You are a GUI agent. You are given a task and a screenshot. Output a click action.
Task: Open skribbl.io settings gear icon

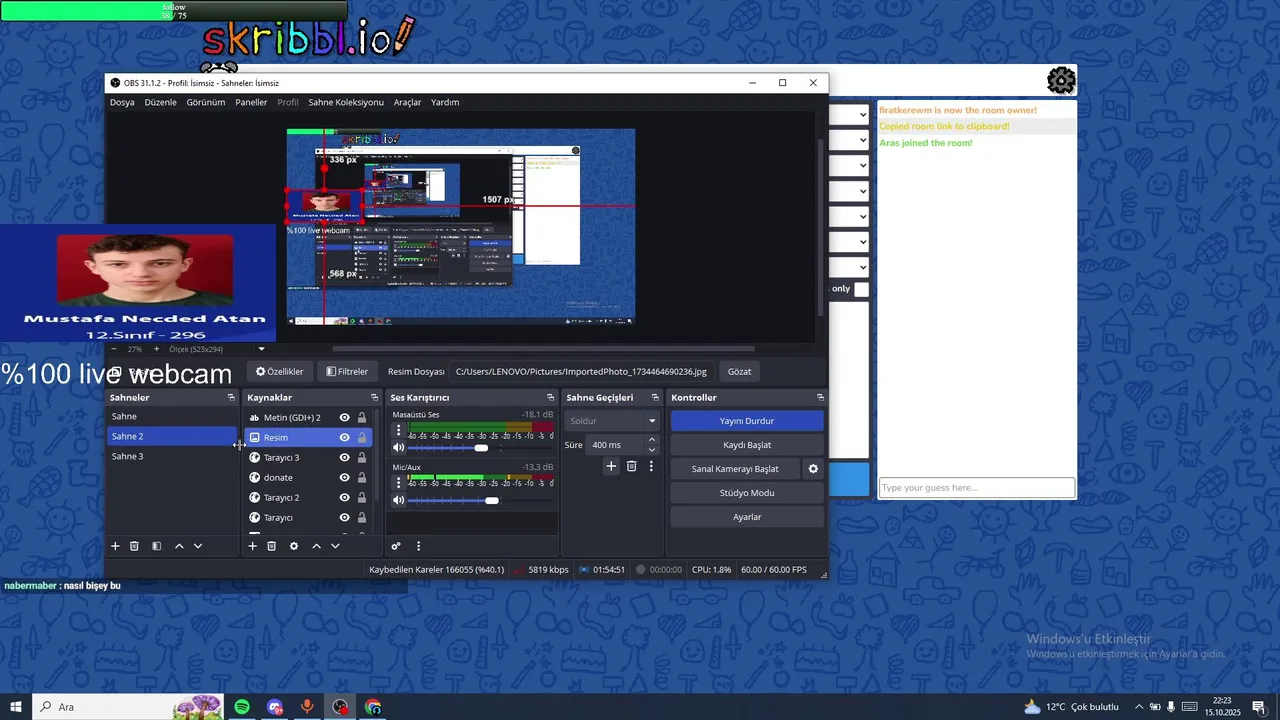[x=1061, y=80]
